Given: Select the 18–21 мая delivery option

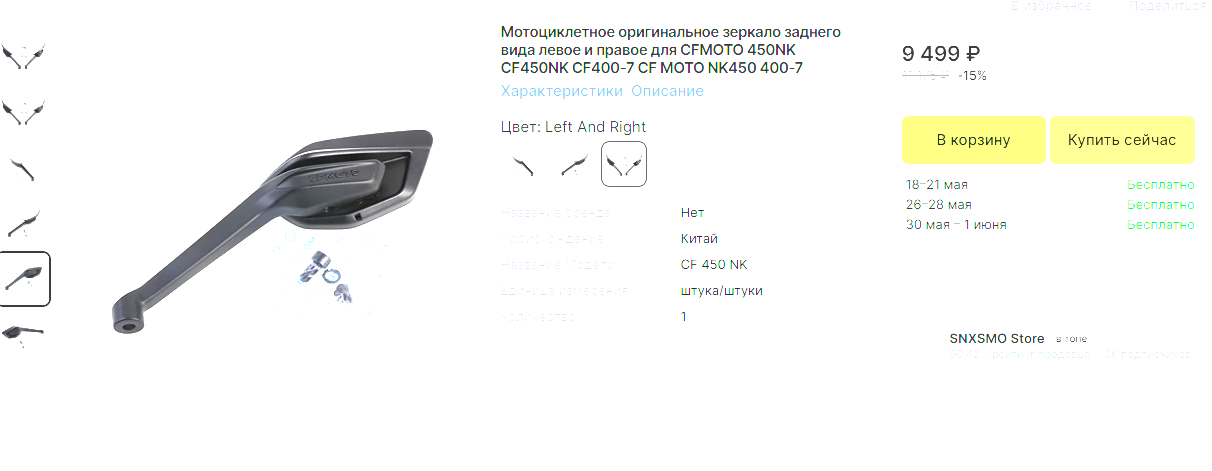Looking at the screenshot, I should (1049, 185).
